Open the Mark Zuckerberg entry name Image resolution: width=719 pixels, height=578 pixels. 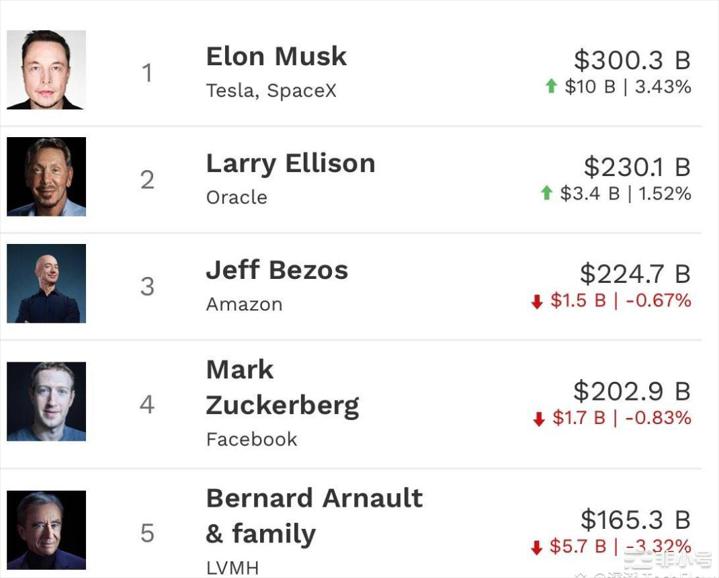tap(282, 388)
